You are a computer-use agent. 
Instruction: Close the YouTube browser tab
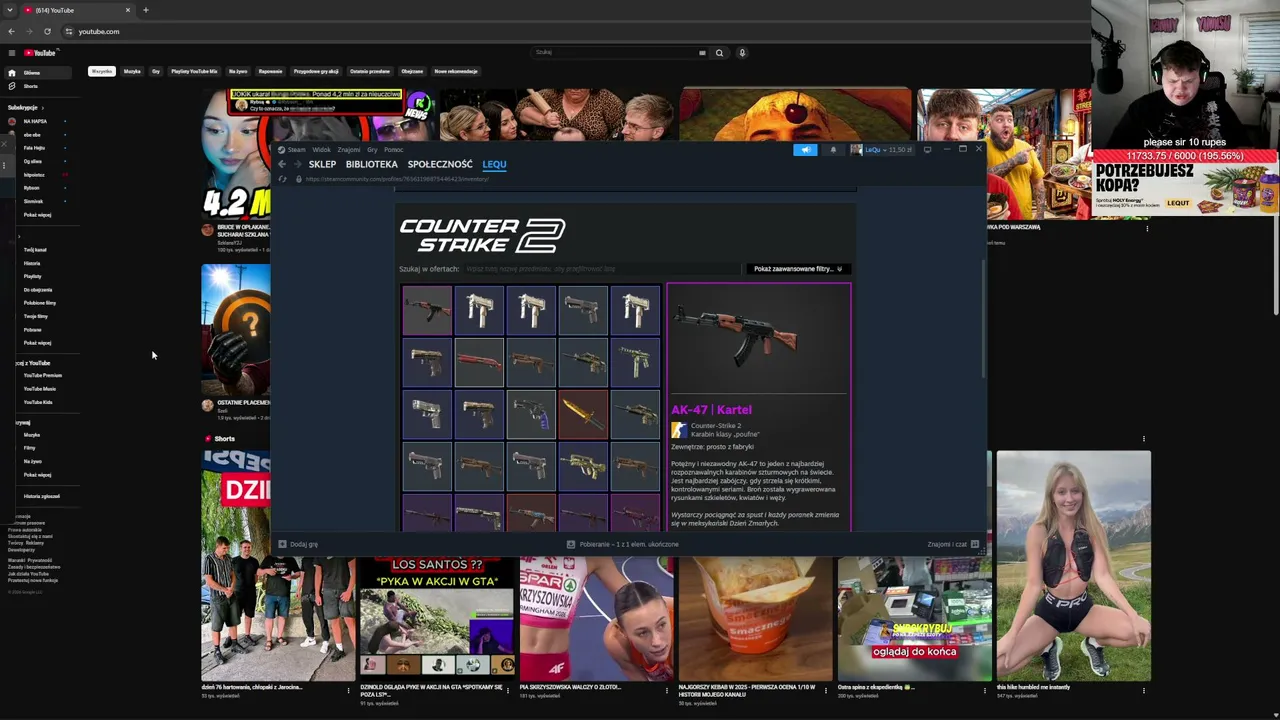point(127,10)
